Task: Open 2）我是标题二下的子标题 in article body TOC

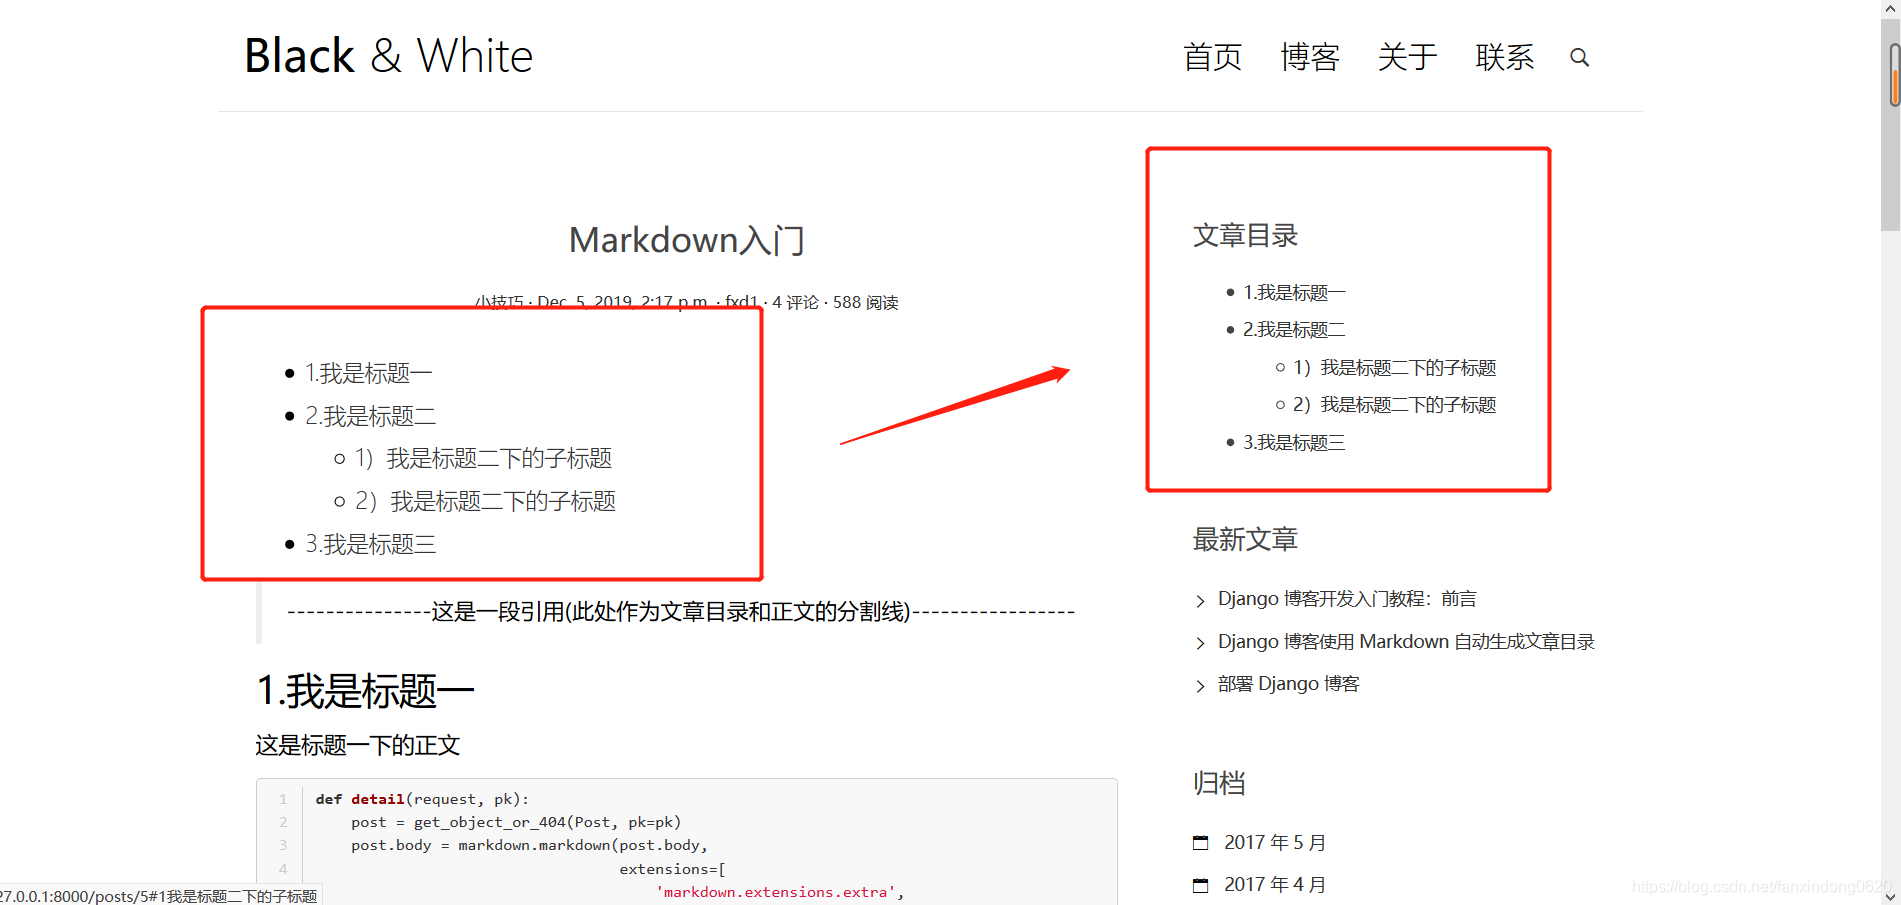Action: 485,501
